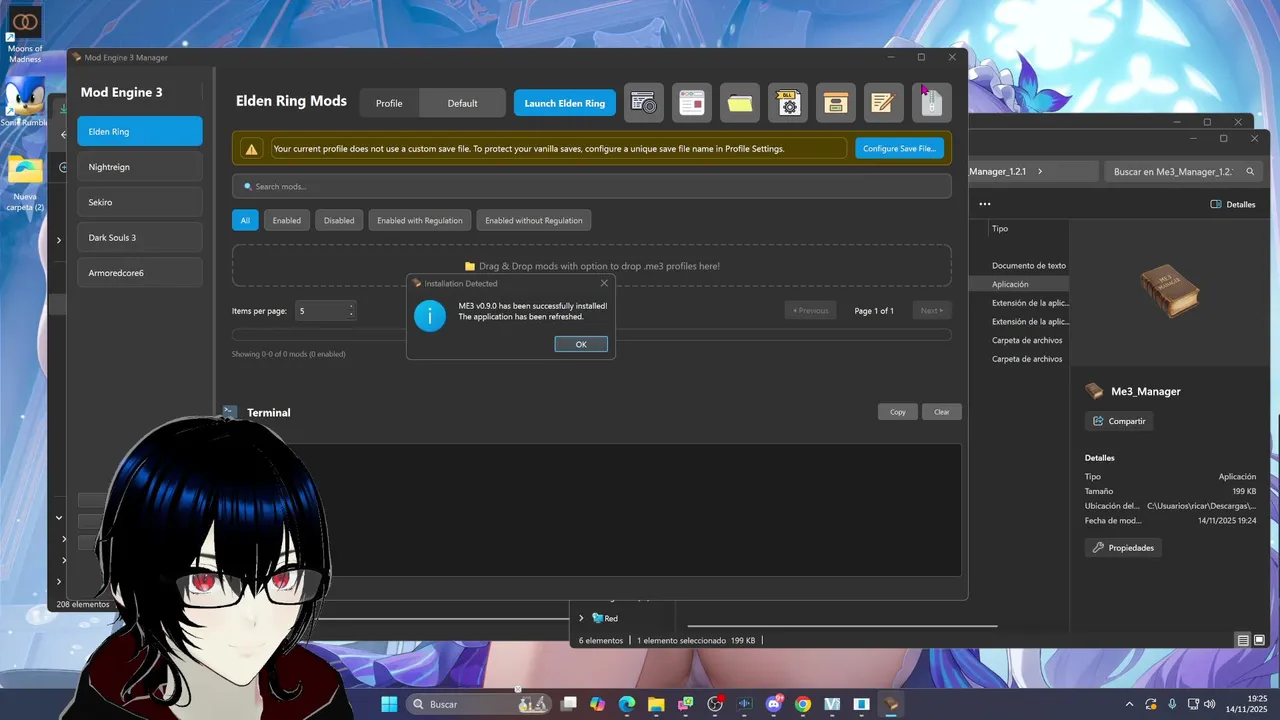Close the Installation Detected dialog with X
The width and height of the screenshot is (1280, 720).
coord(604,283)
